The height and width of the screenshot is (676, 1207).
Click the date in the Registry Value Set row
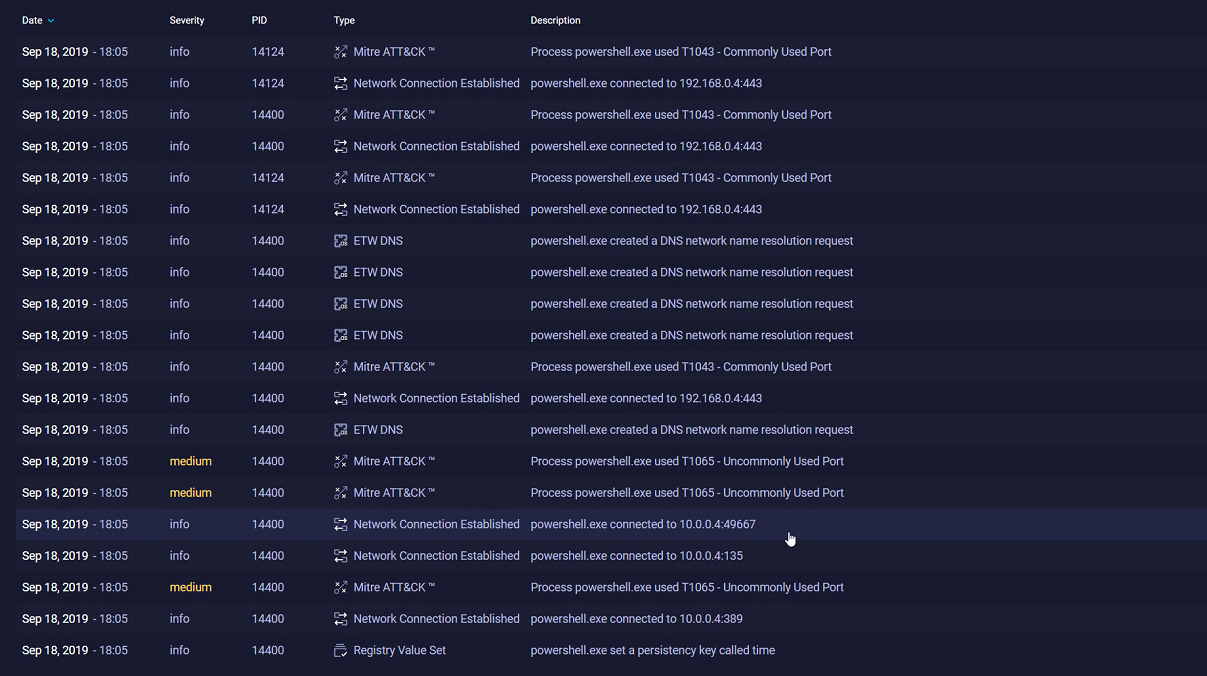coord(75,650)
